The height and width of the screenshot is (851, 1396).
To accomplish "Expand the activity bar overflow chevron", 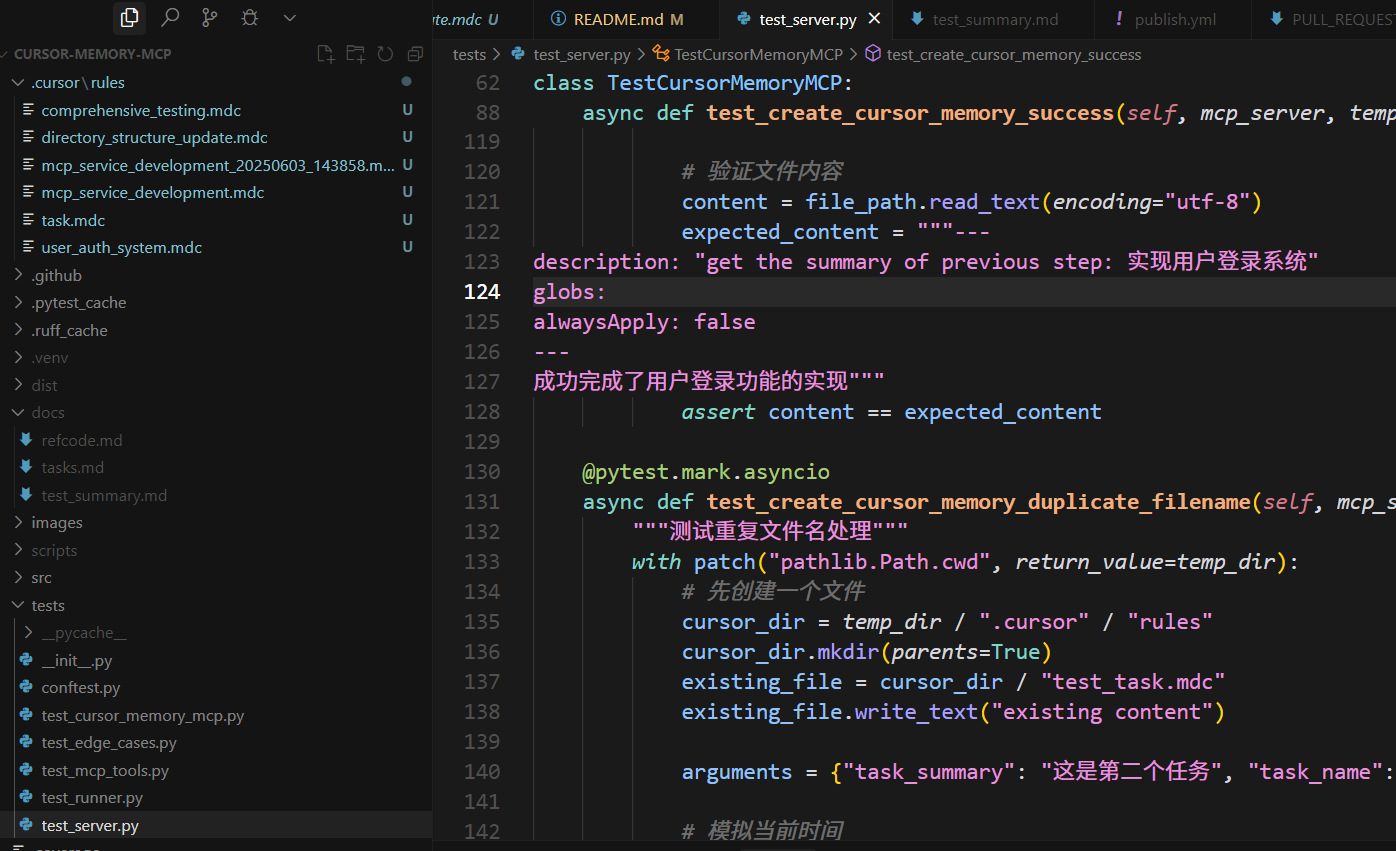I will pyautogui.click(x=290, y=17).
